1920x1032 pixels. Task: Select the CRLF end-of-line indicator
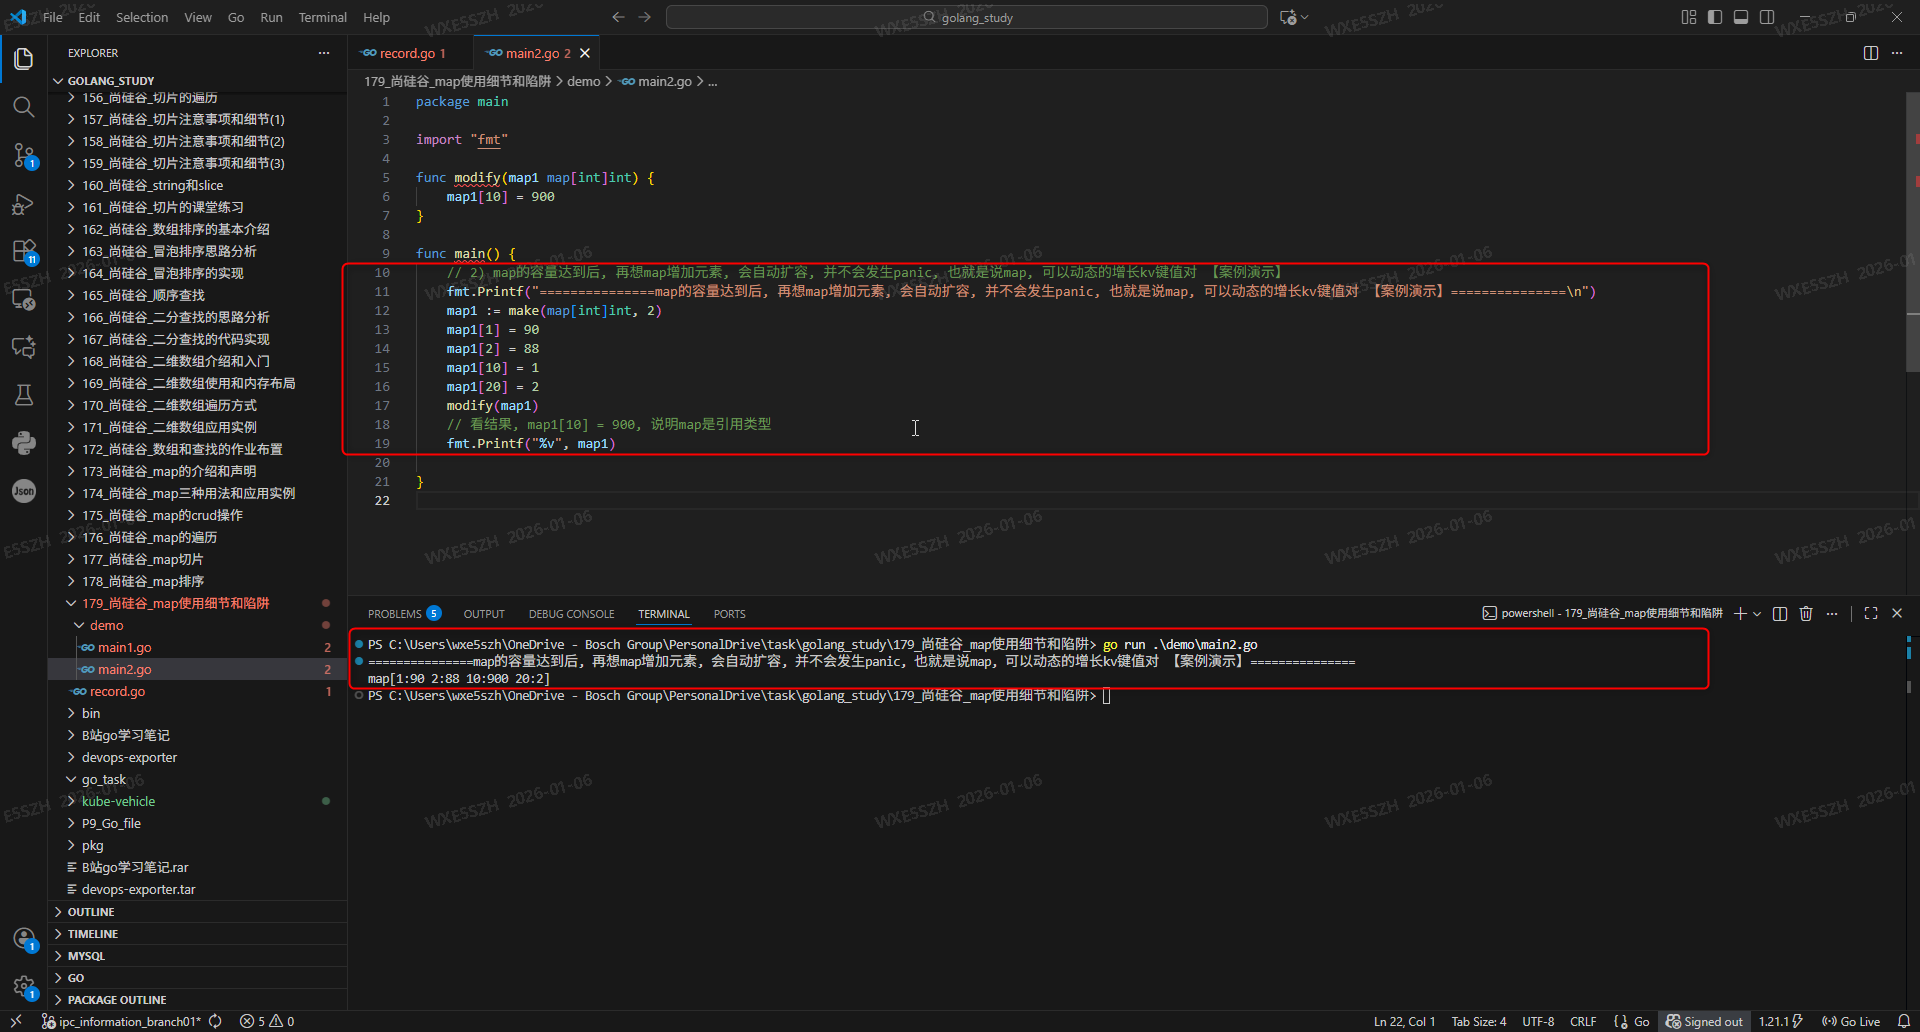1583,1021
